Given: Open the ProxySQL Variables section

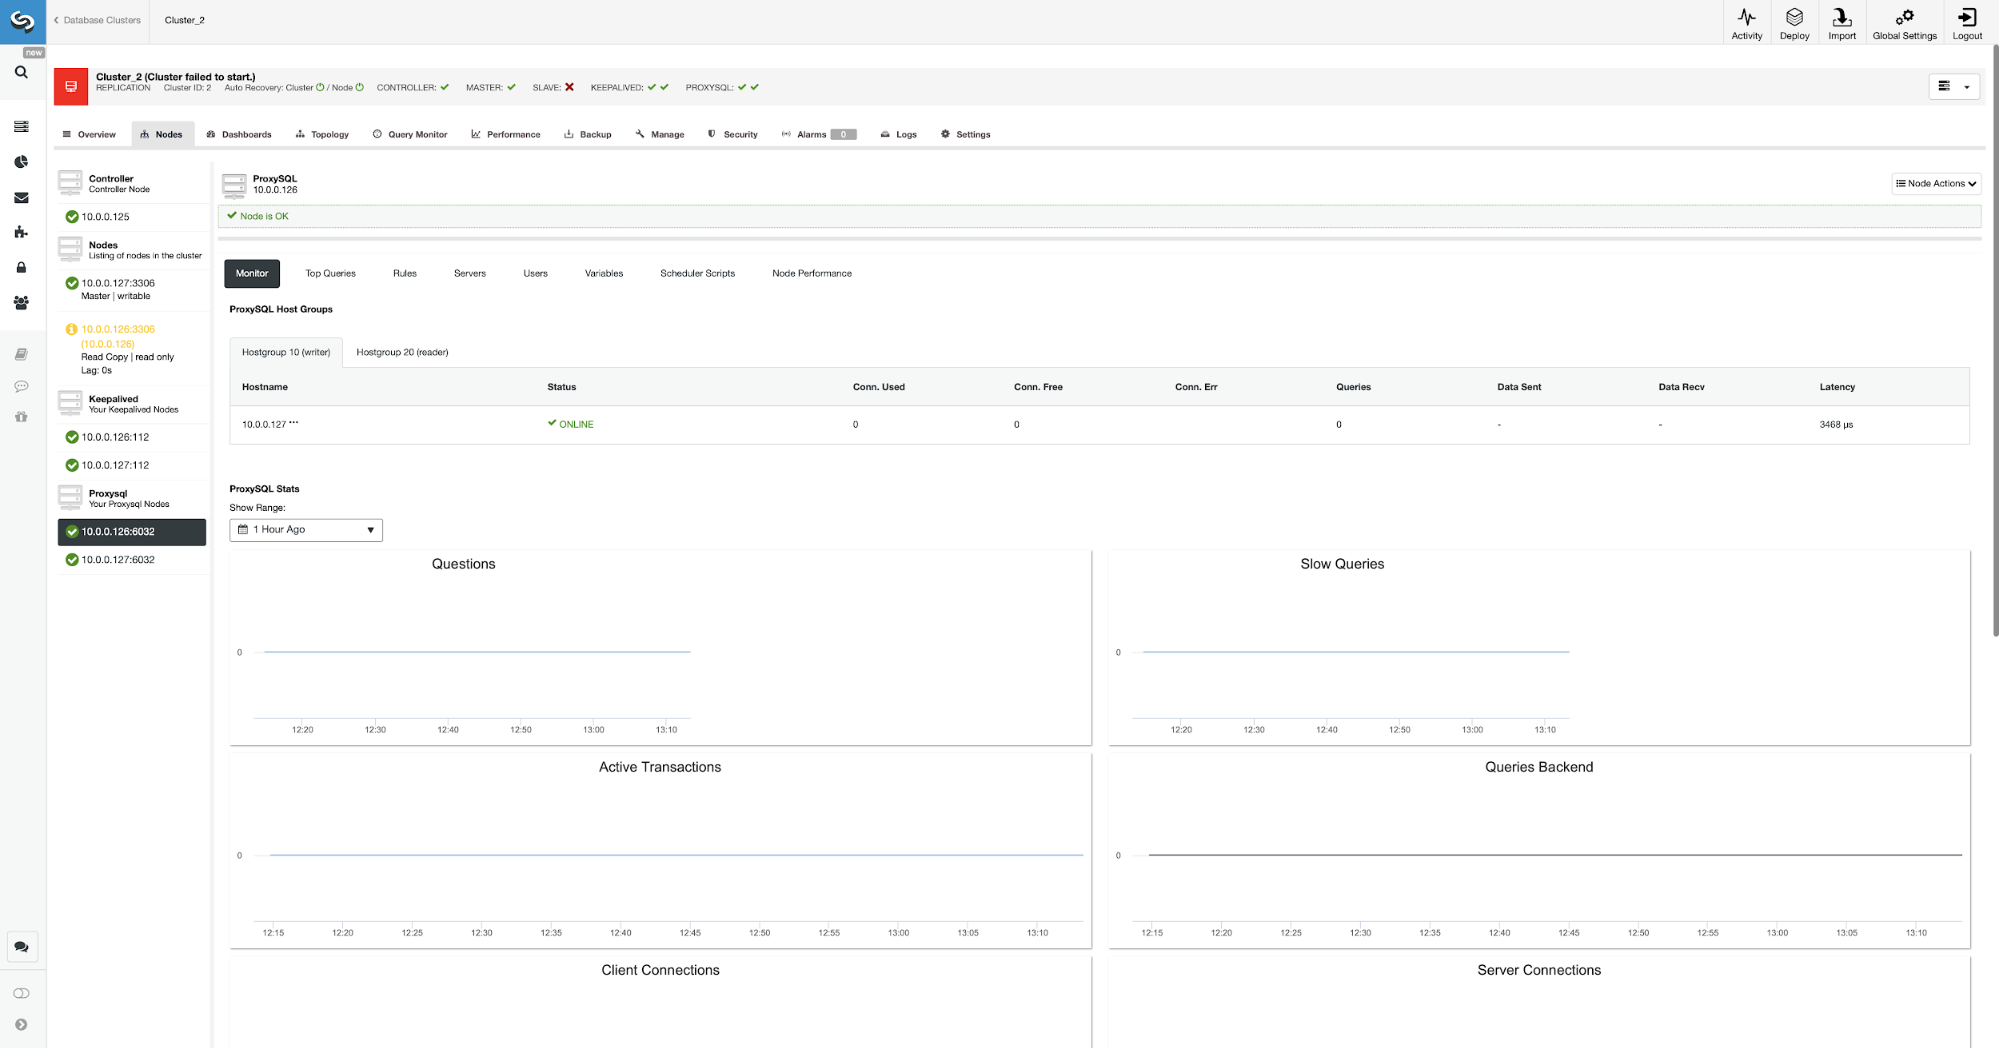Looking at the screenshot, I should click(x=604, y=273).
